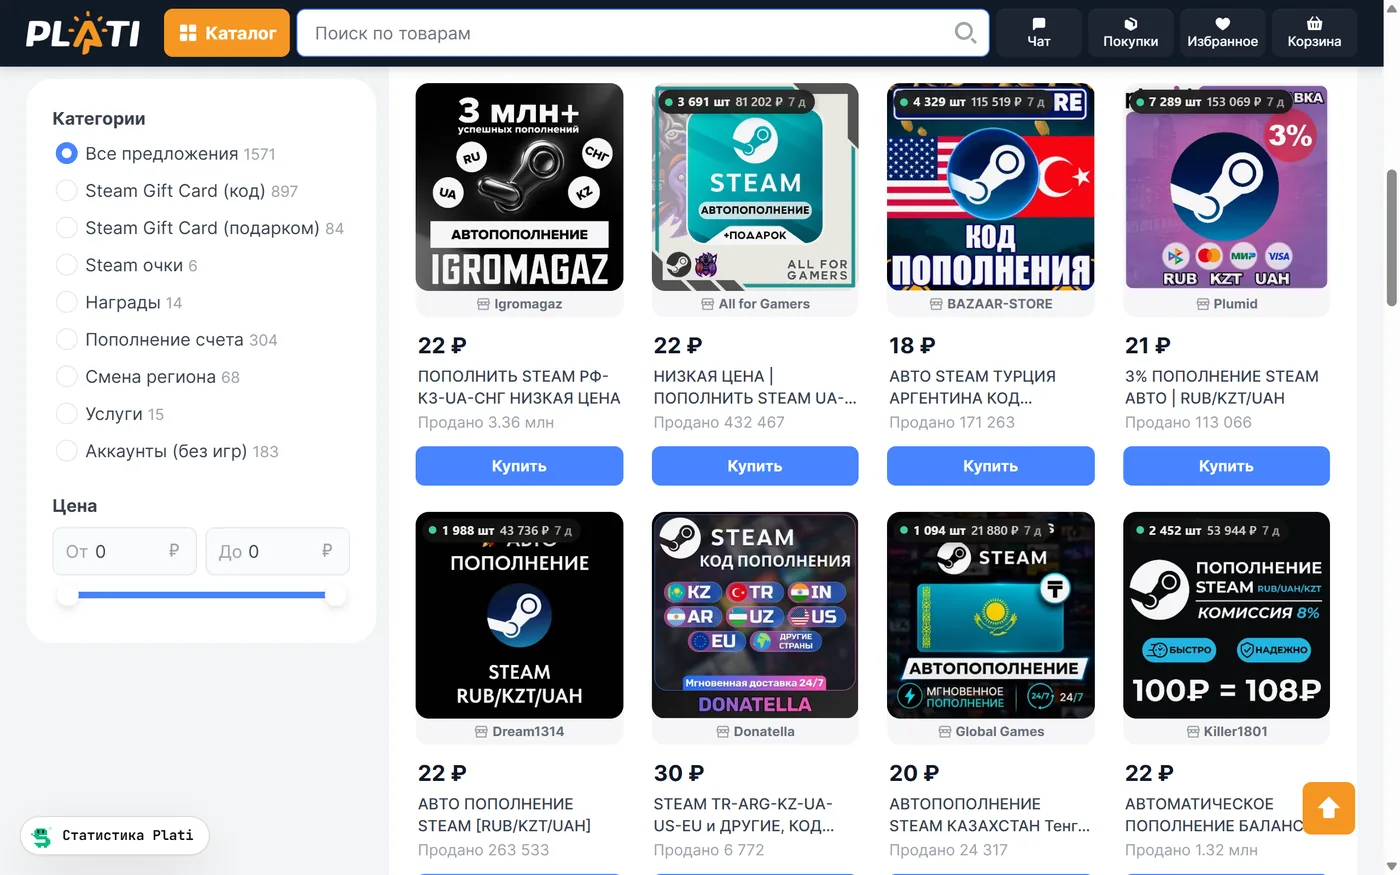Open the Killer1801 product thumbnail

point(1227,615)
